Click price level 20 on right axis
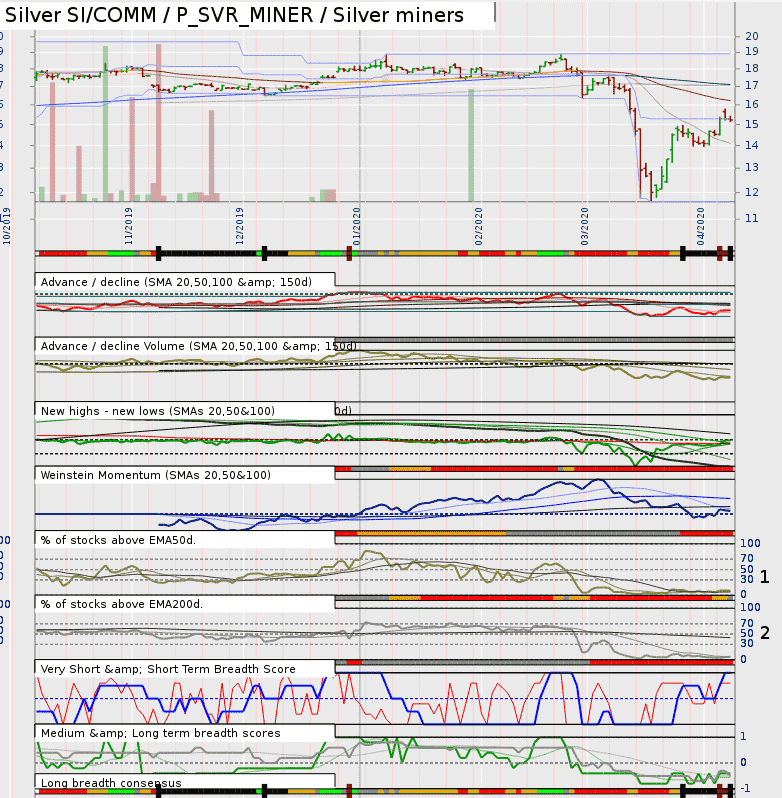The width and height of the screenshot is (782, 798). click(x=751, y=36)
